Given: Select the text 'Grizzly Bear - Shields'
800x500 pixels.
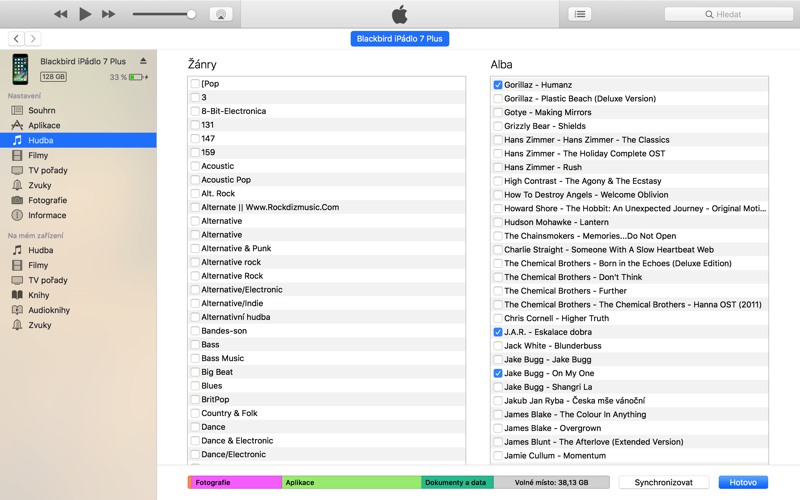Looking at the screenshot, I should [545, 126].
